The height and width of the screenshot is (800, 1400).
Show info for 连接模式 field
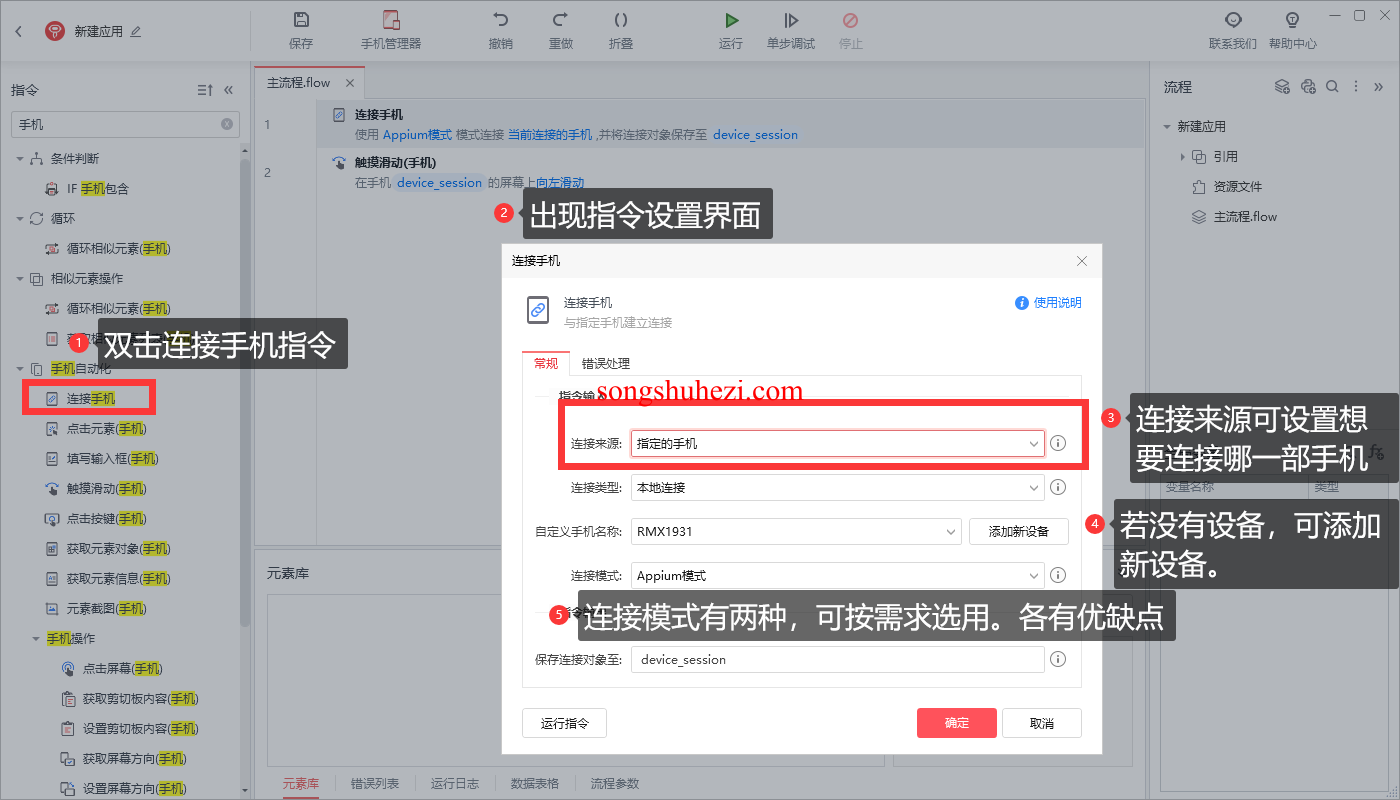[1058, 576]
